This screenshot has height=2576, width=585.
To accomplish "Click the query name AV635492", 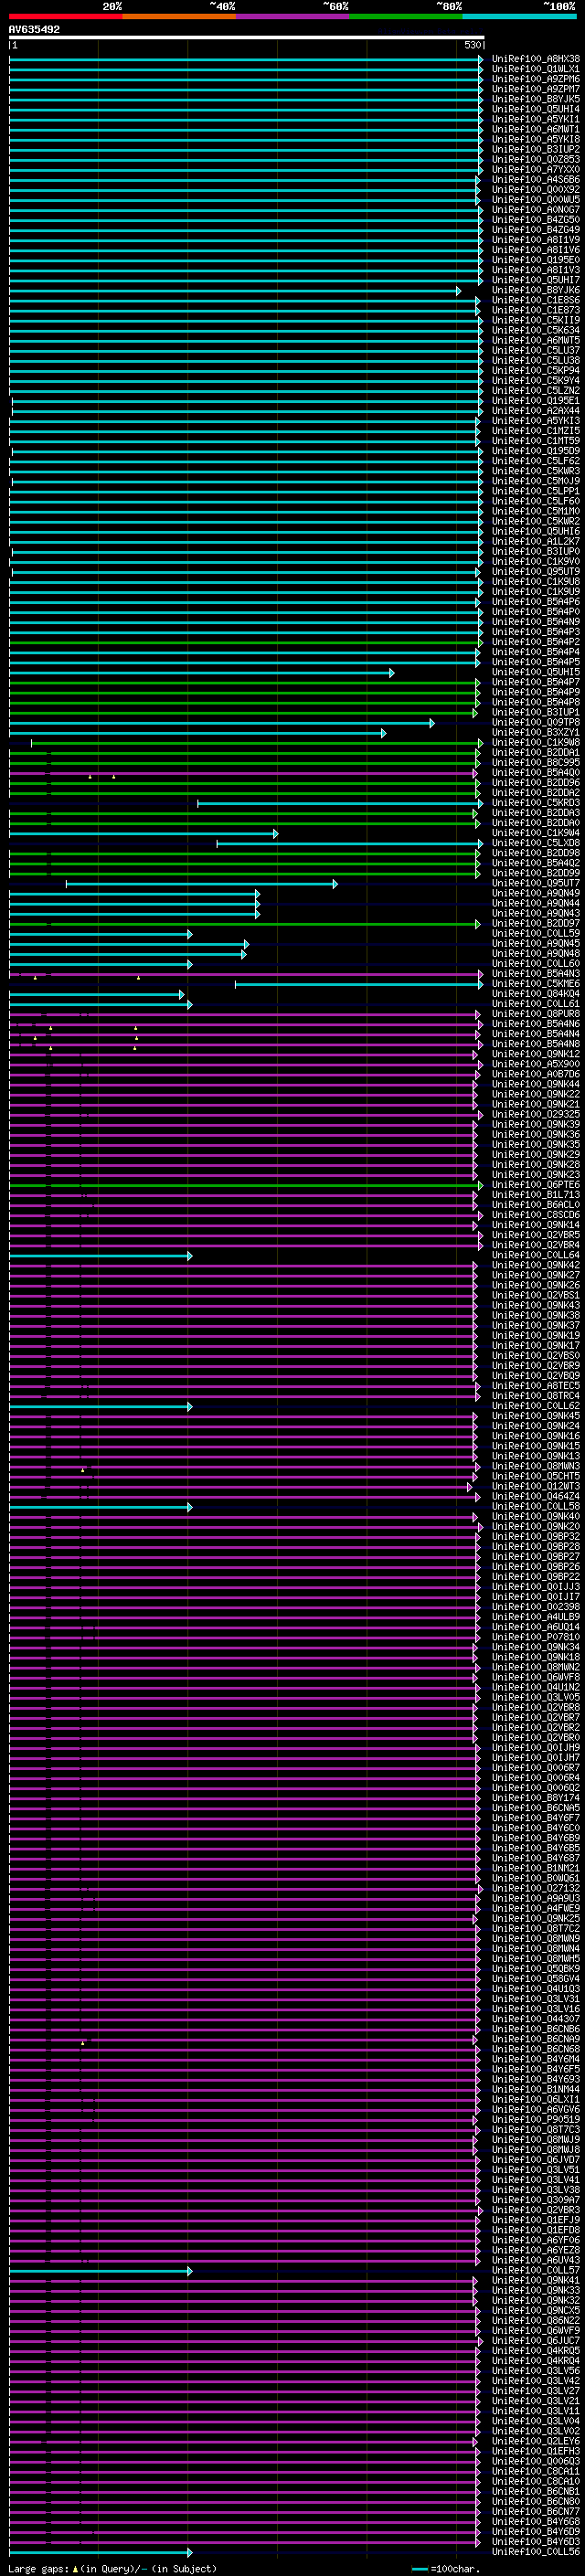I will coord(34,30).
